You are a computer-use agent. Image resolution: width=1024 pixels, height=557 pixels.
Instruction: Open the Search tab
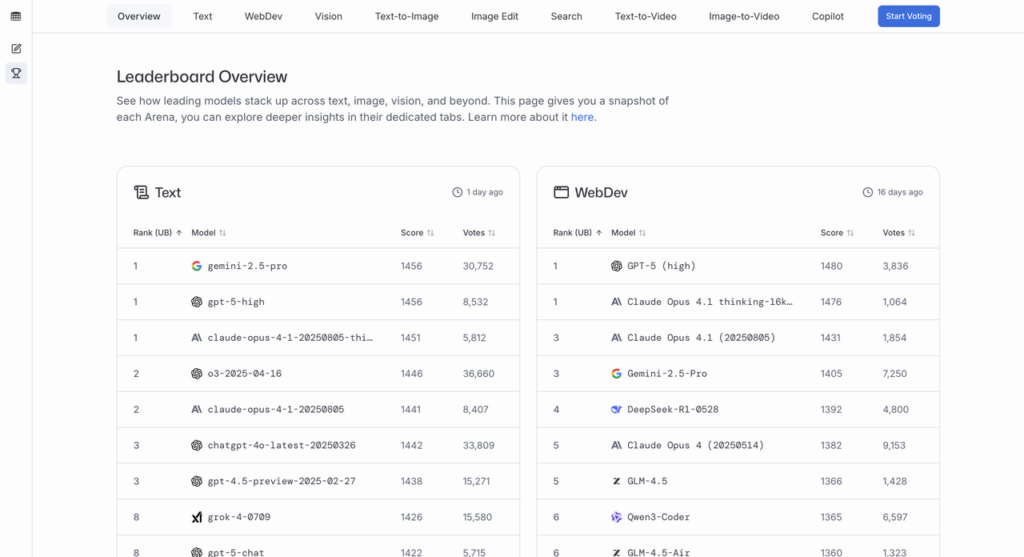point(566,16)
